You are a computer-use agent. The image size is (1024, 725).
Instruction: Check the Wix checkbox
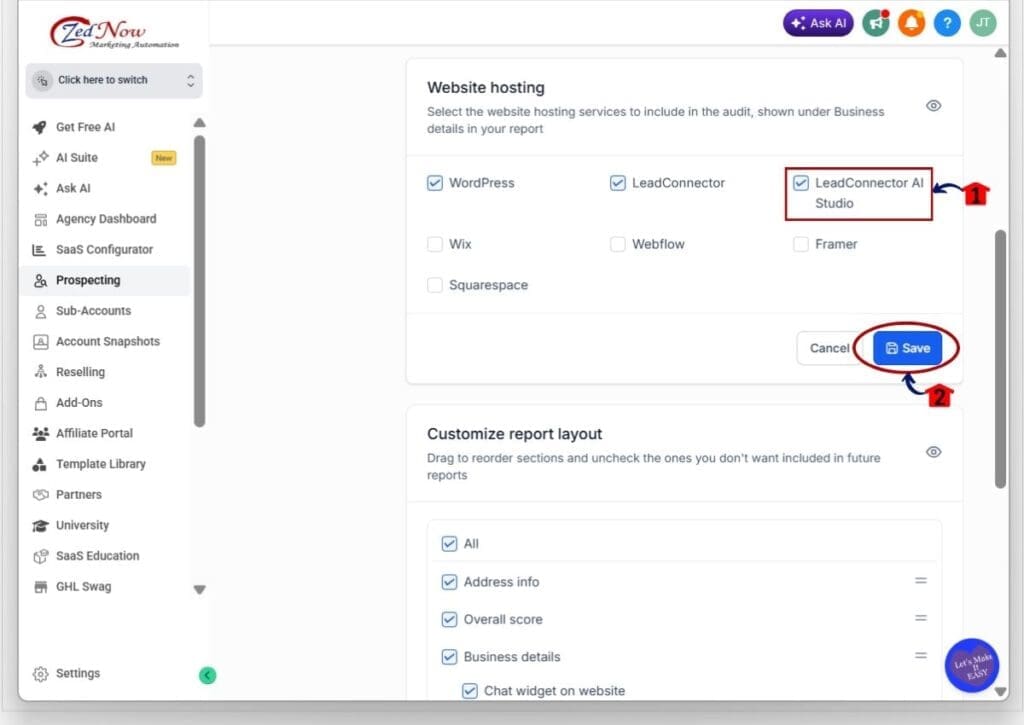click(435, 244)
